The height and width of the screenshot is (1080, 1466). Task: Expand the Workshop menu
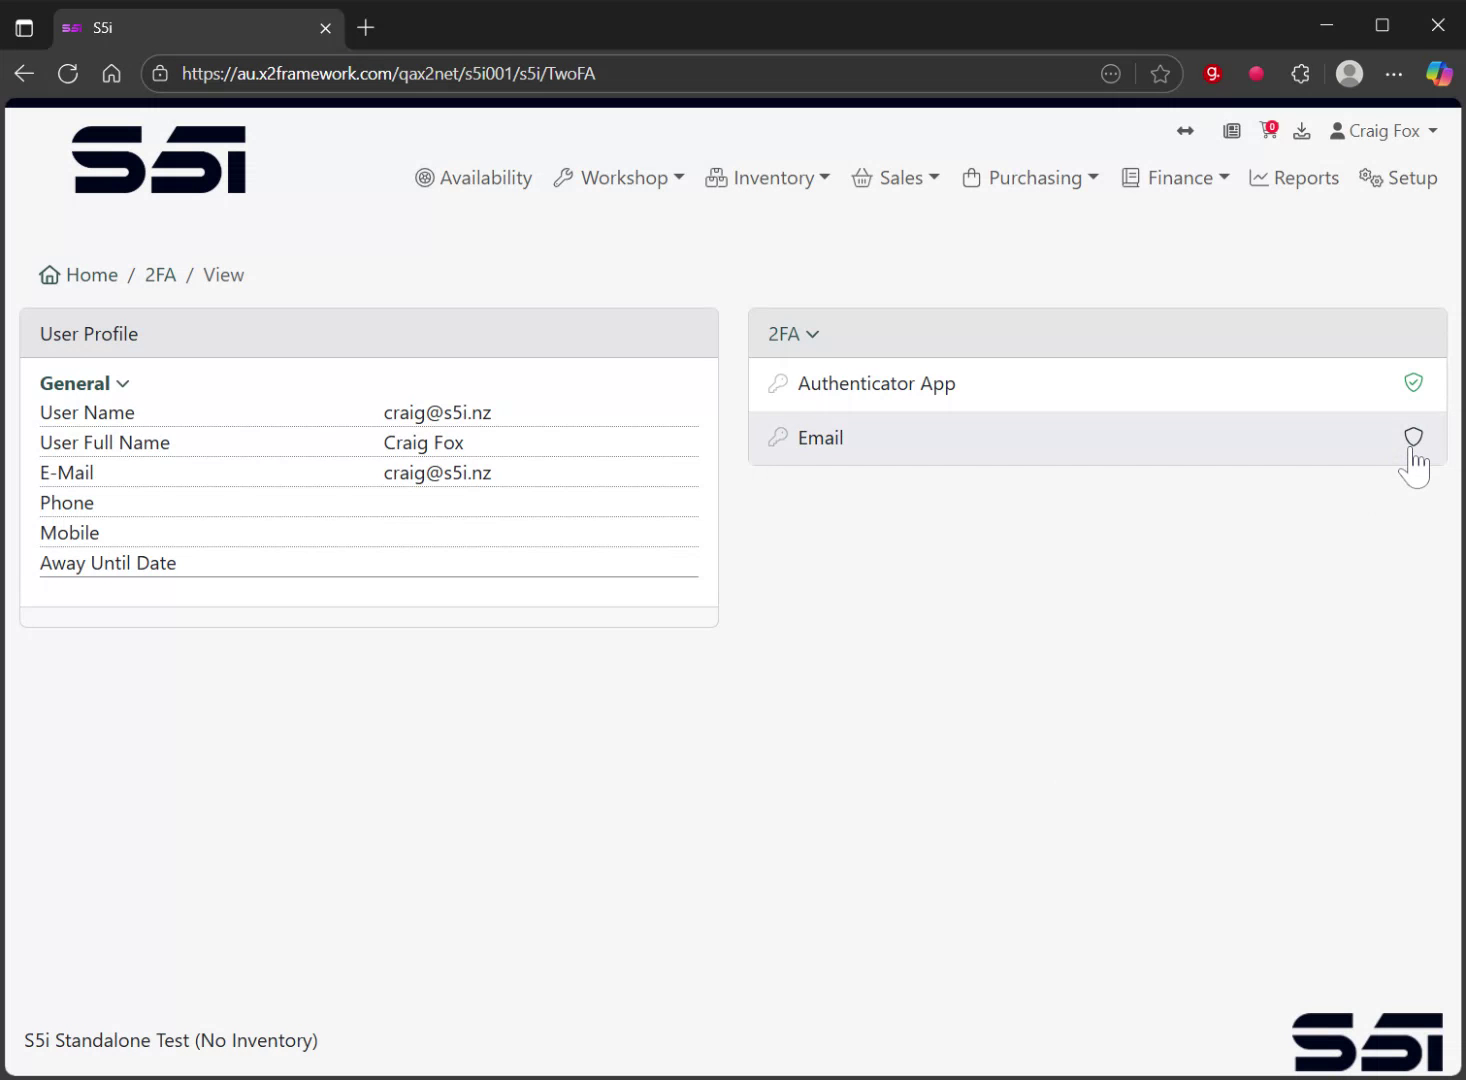pyautogui.click(x=619, y=178)
